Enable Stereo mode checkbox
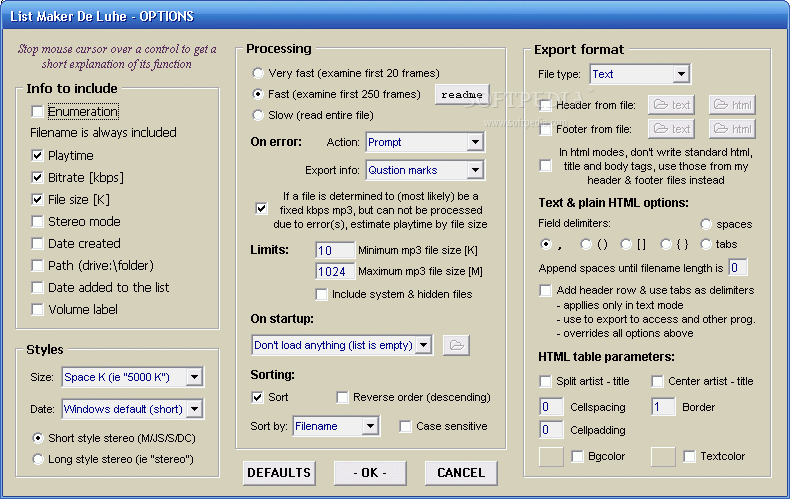This screenshot has height=499, width=790. pos(37,221)
